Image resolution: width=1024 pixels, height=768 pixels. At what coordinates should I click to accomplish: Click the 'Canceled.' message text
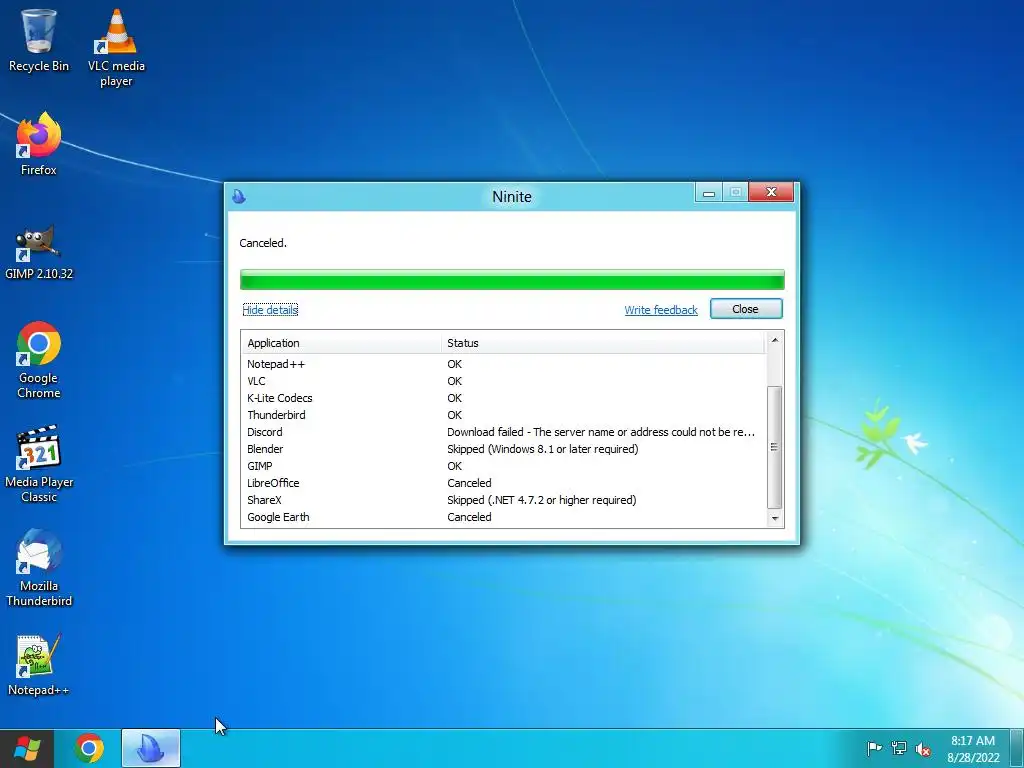point(263,243)
